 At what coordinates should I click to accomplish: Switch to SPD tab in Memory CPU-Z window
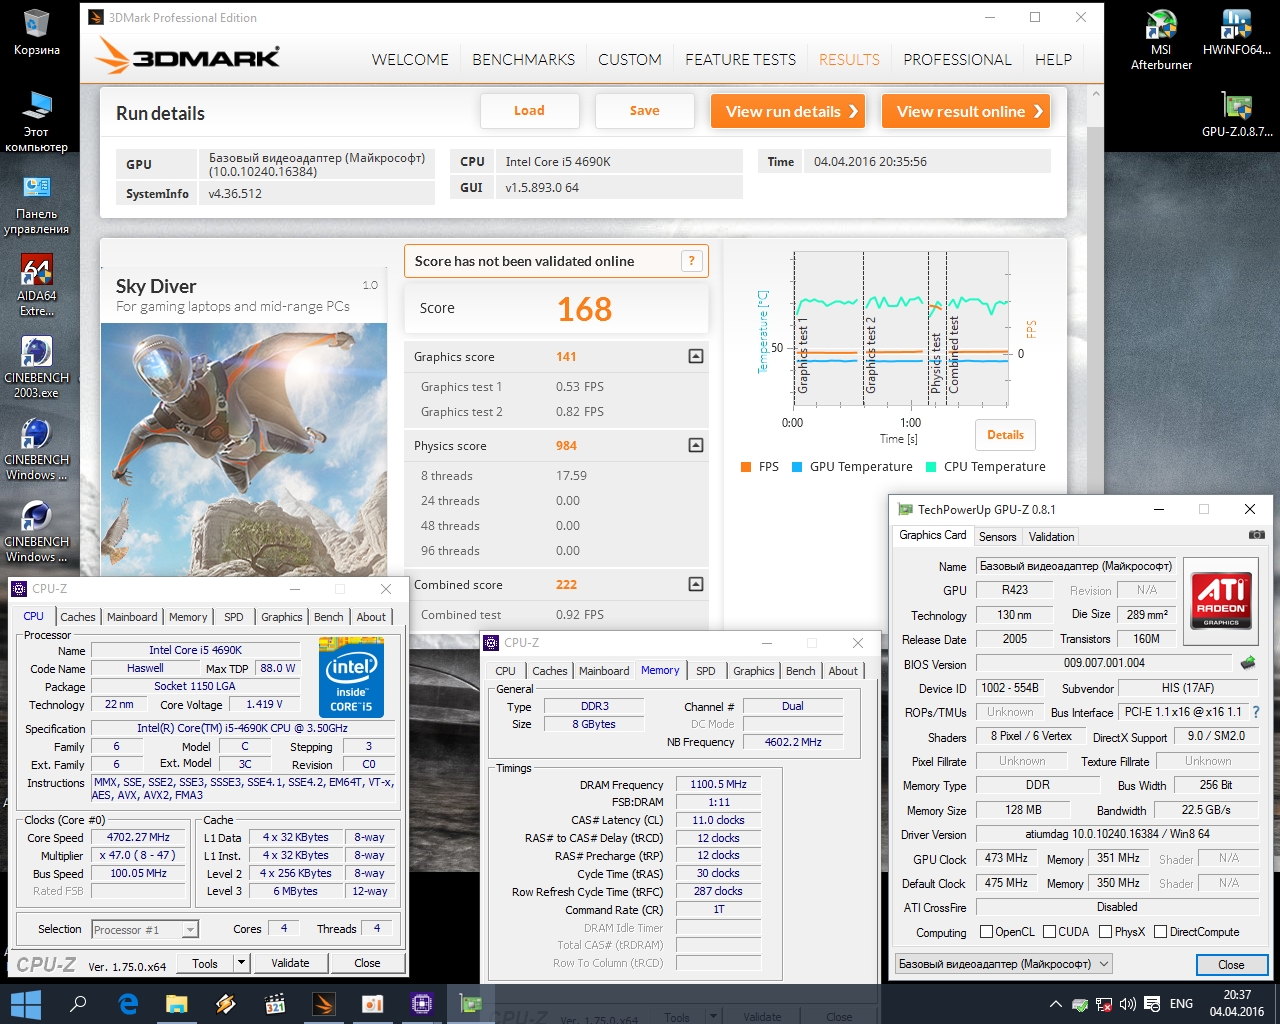(705, 671)
